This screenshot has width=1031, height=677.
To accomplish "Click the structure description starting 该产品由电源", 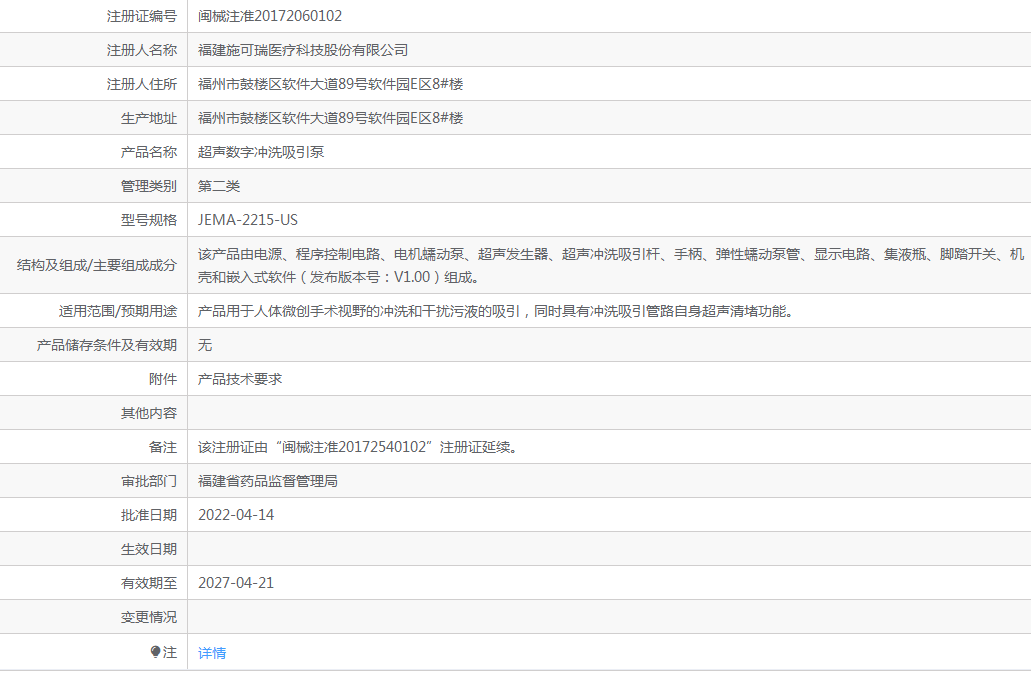I will click(611, 266).
